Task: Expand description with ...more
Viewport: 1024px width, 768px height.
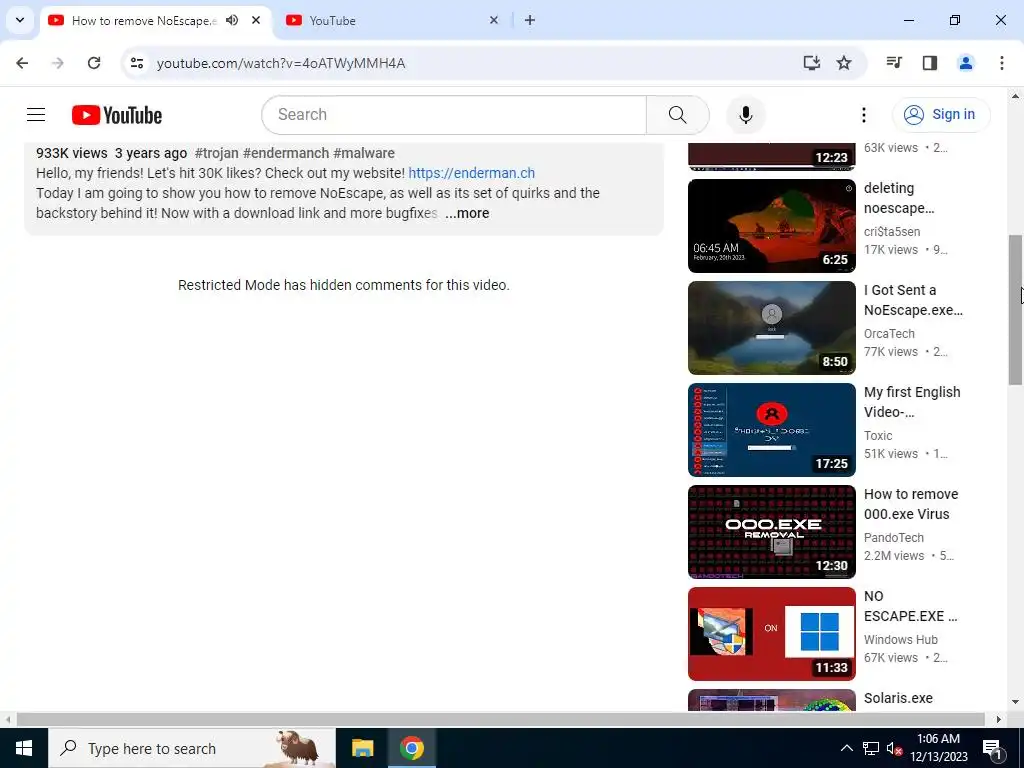Action: click(467, 213)
